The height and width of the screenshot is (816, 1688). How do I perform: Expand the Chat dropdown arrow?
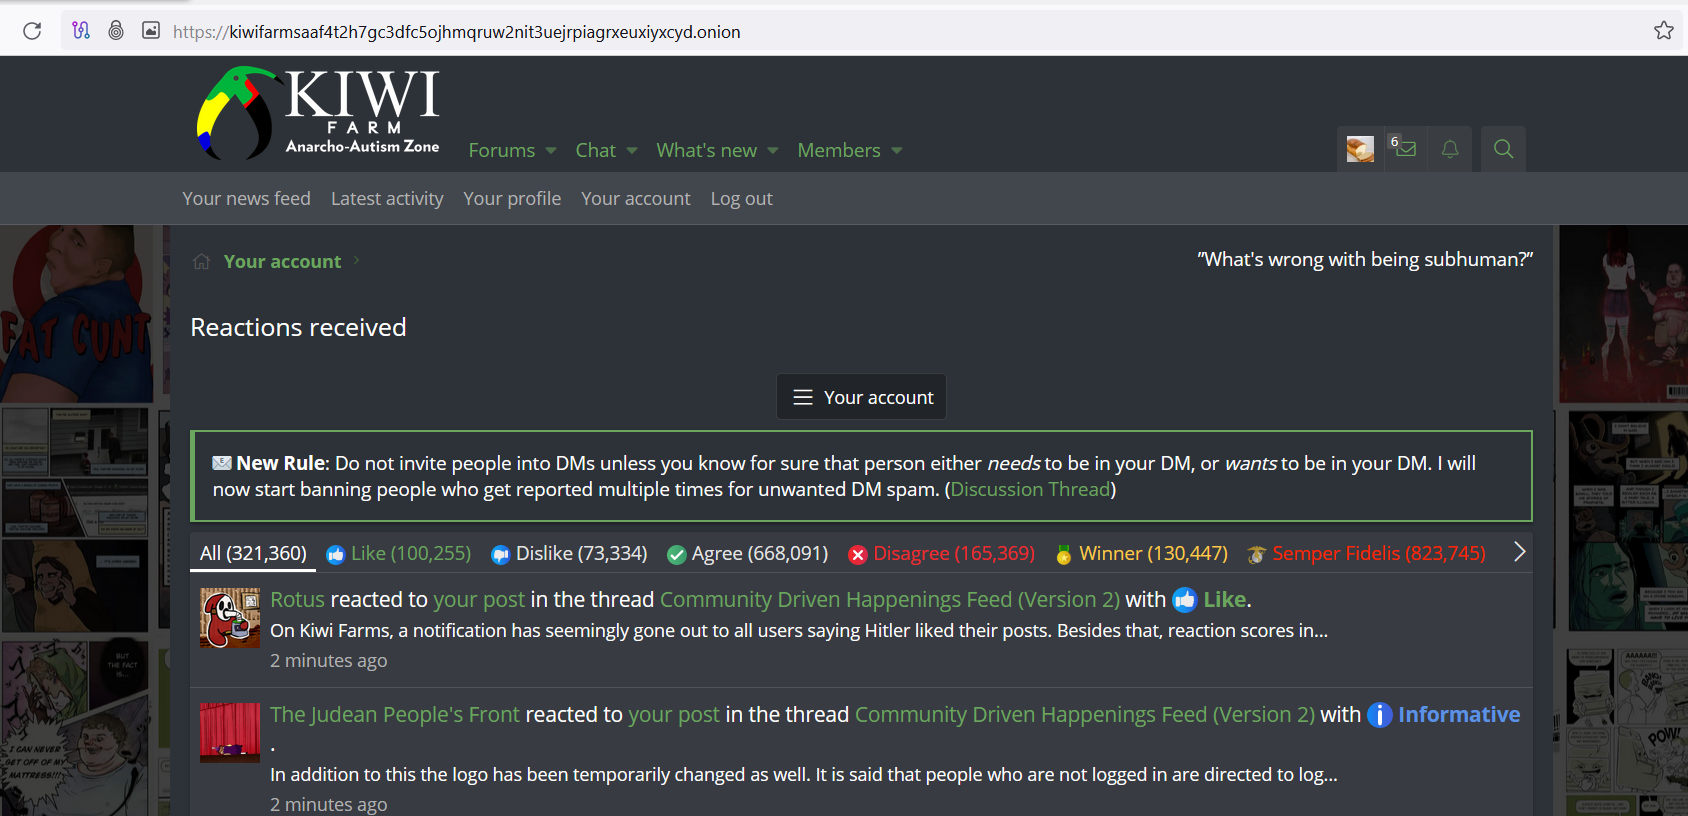click(632, 151)
